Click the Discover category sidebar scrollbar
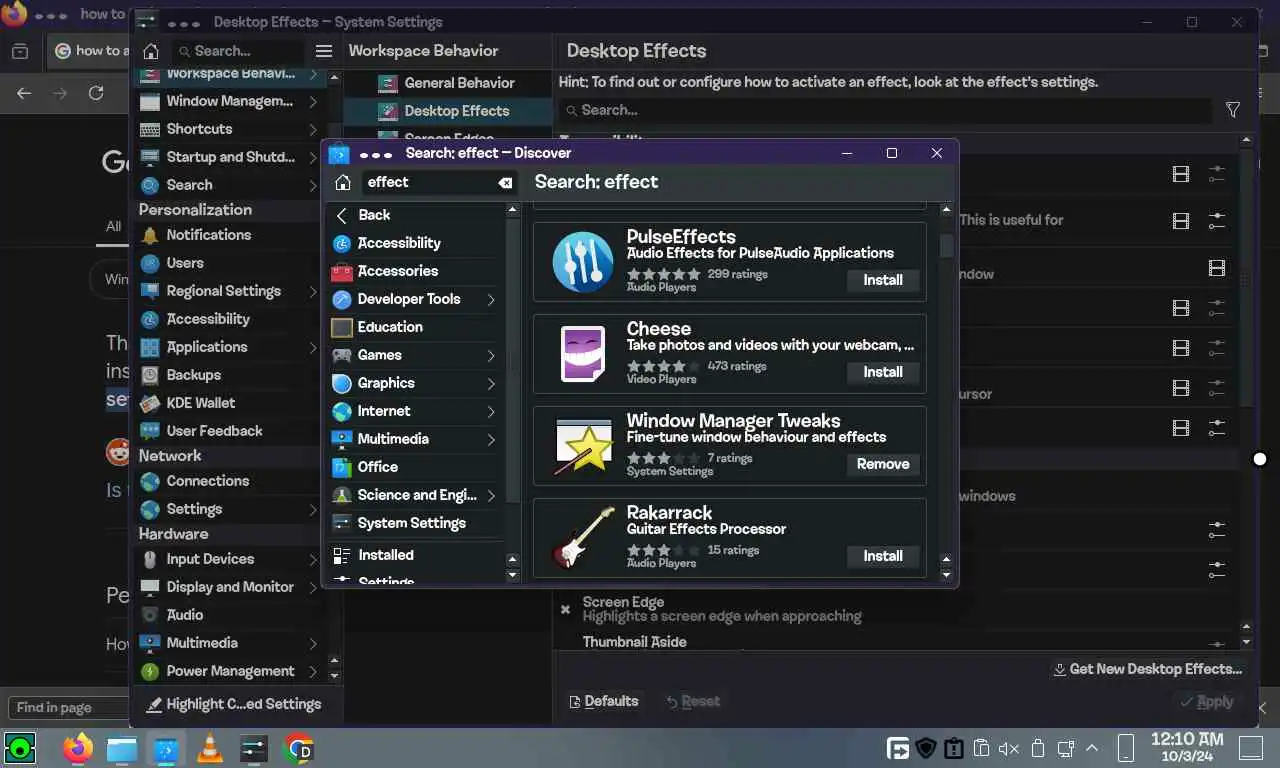Viewport: 1280px width, 768px height. 513,360
